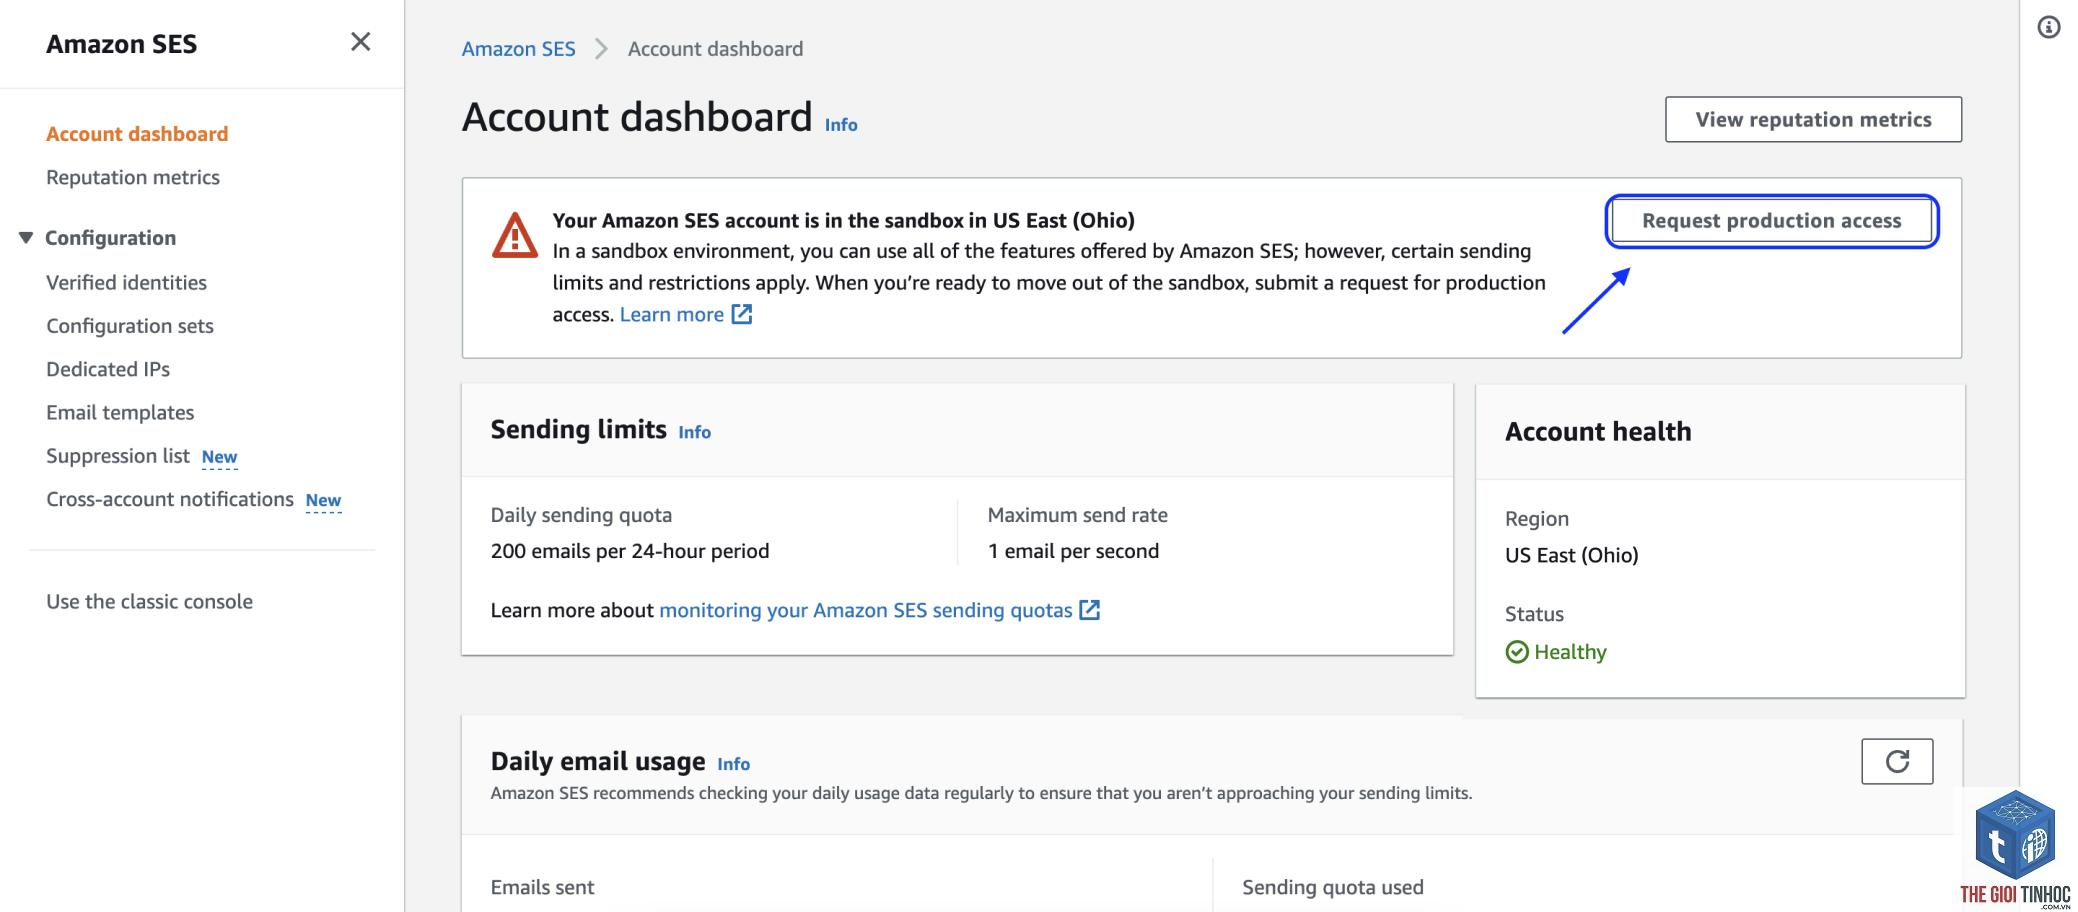Click New badge next to Cross-account notifications
This screenshot has height=912, width=2078.
click(323, 500)
